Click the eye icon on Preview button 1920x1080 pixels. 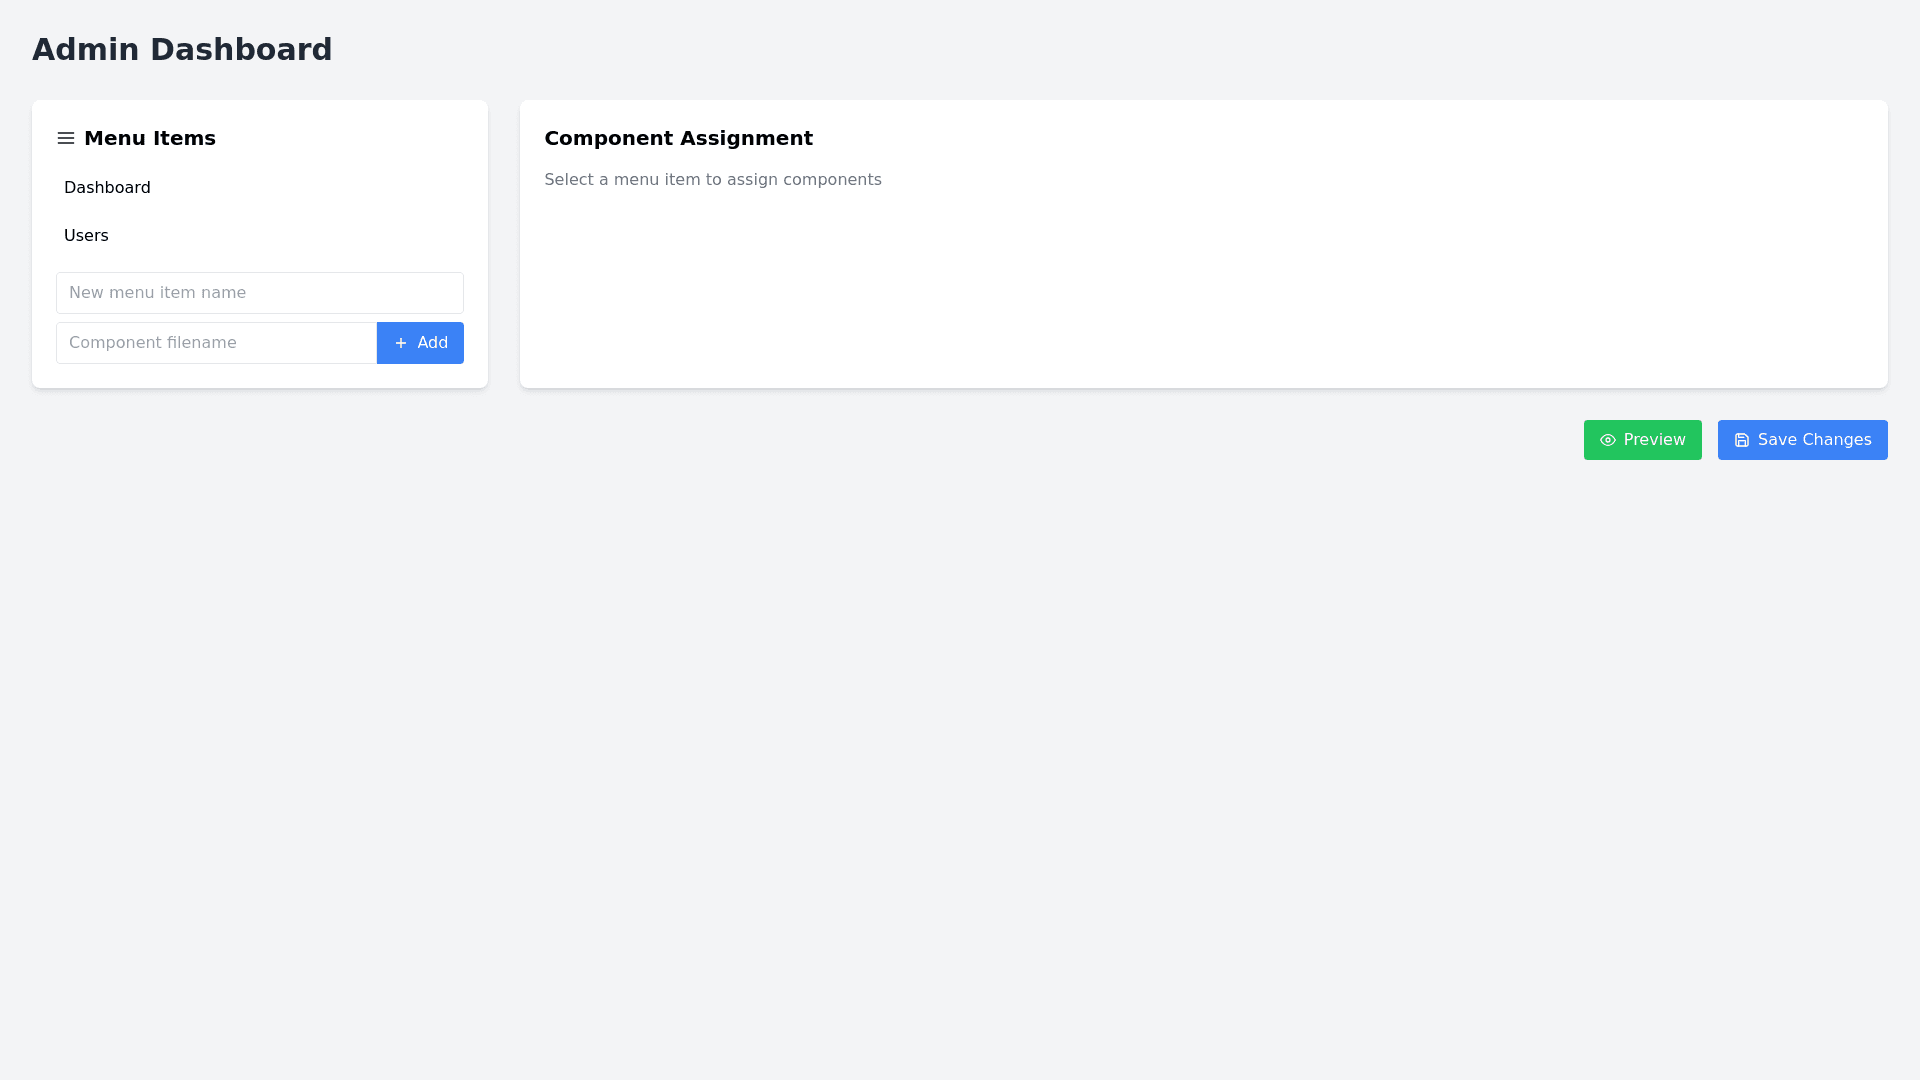point(1608,440)
